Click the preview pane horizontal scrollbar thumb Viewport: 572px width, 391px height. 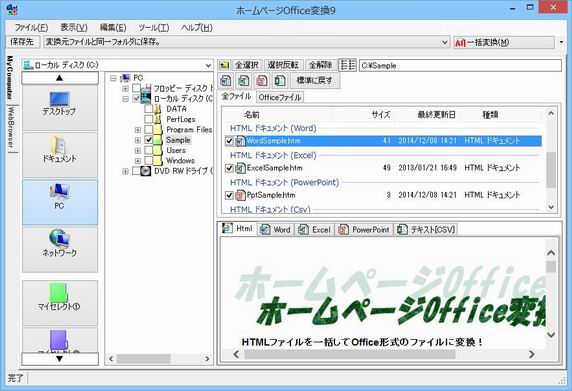pos(350,354)
